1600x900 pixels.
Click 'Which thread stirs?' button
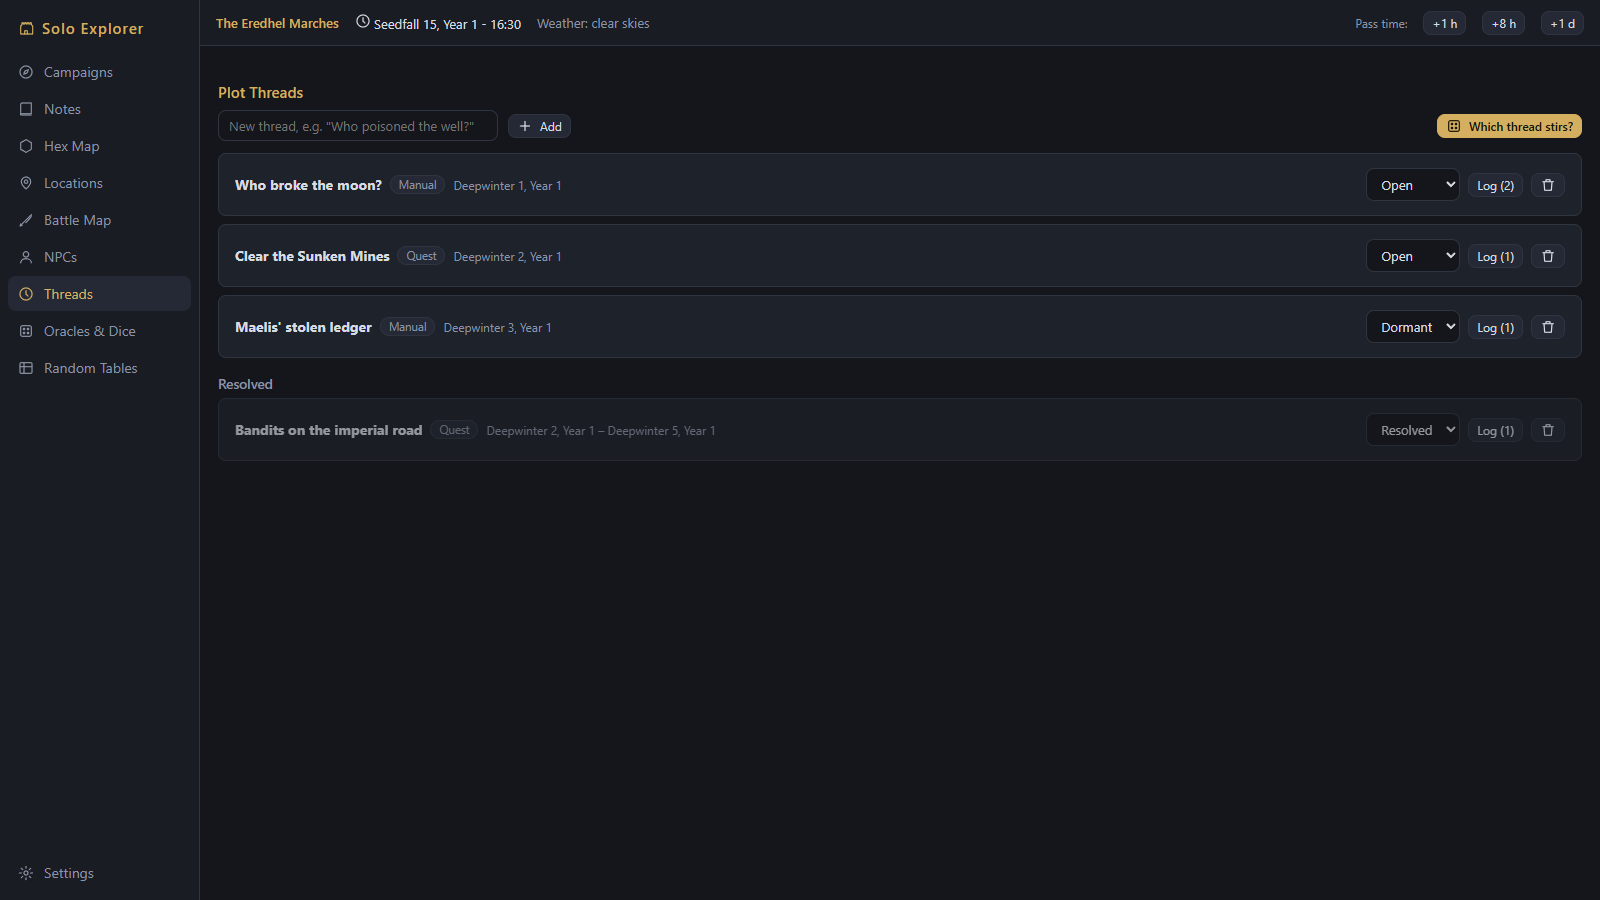1509,126
